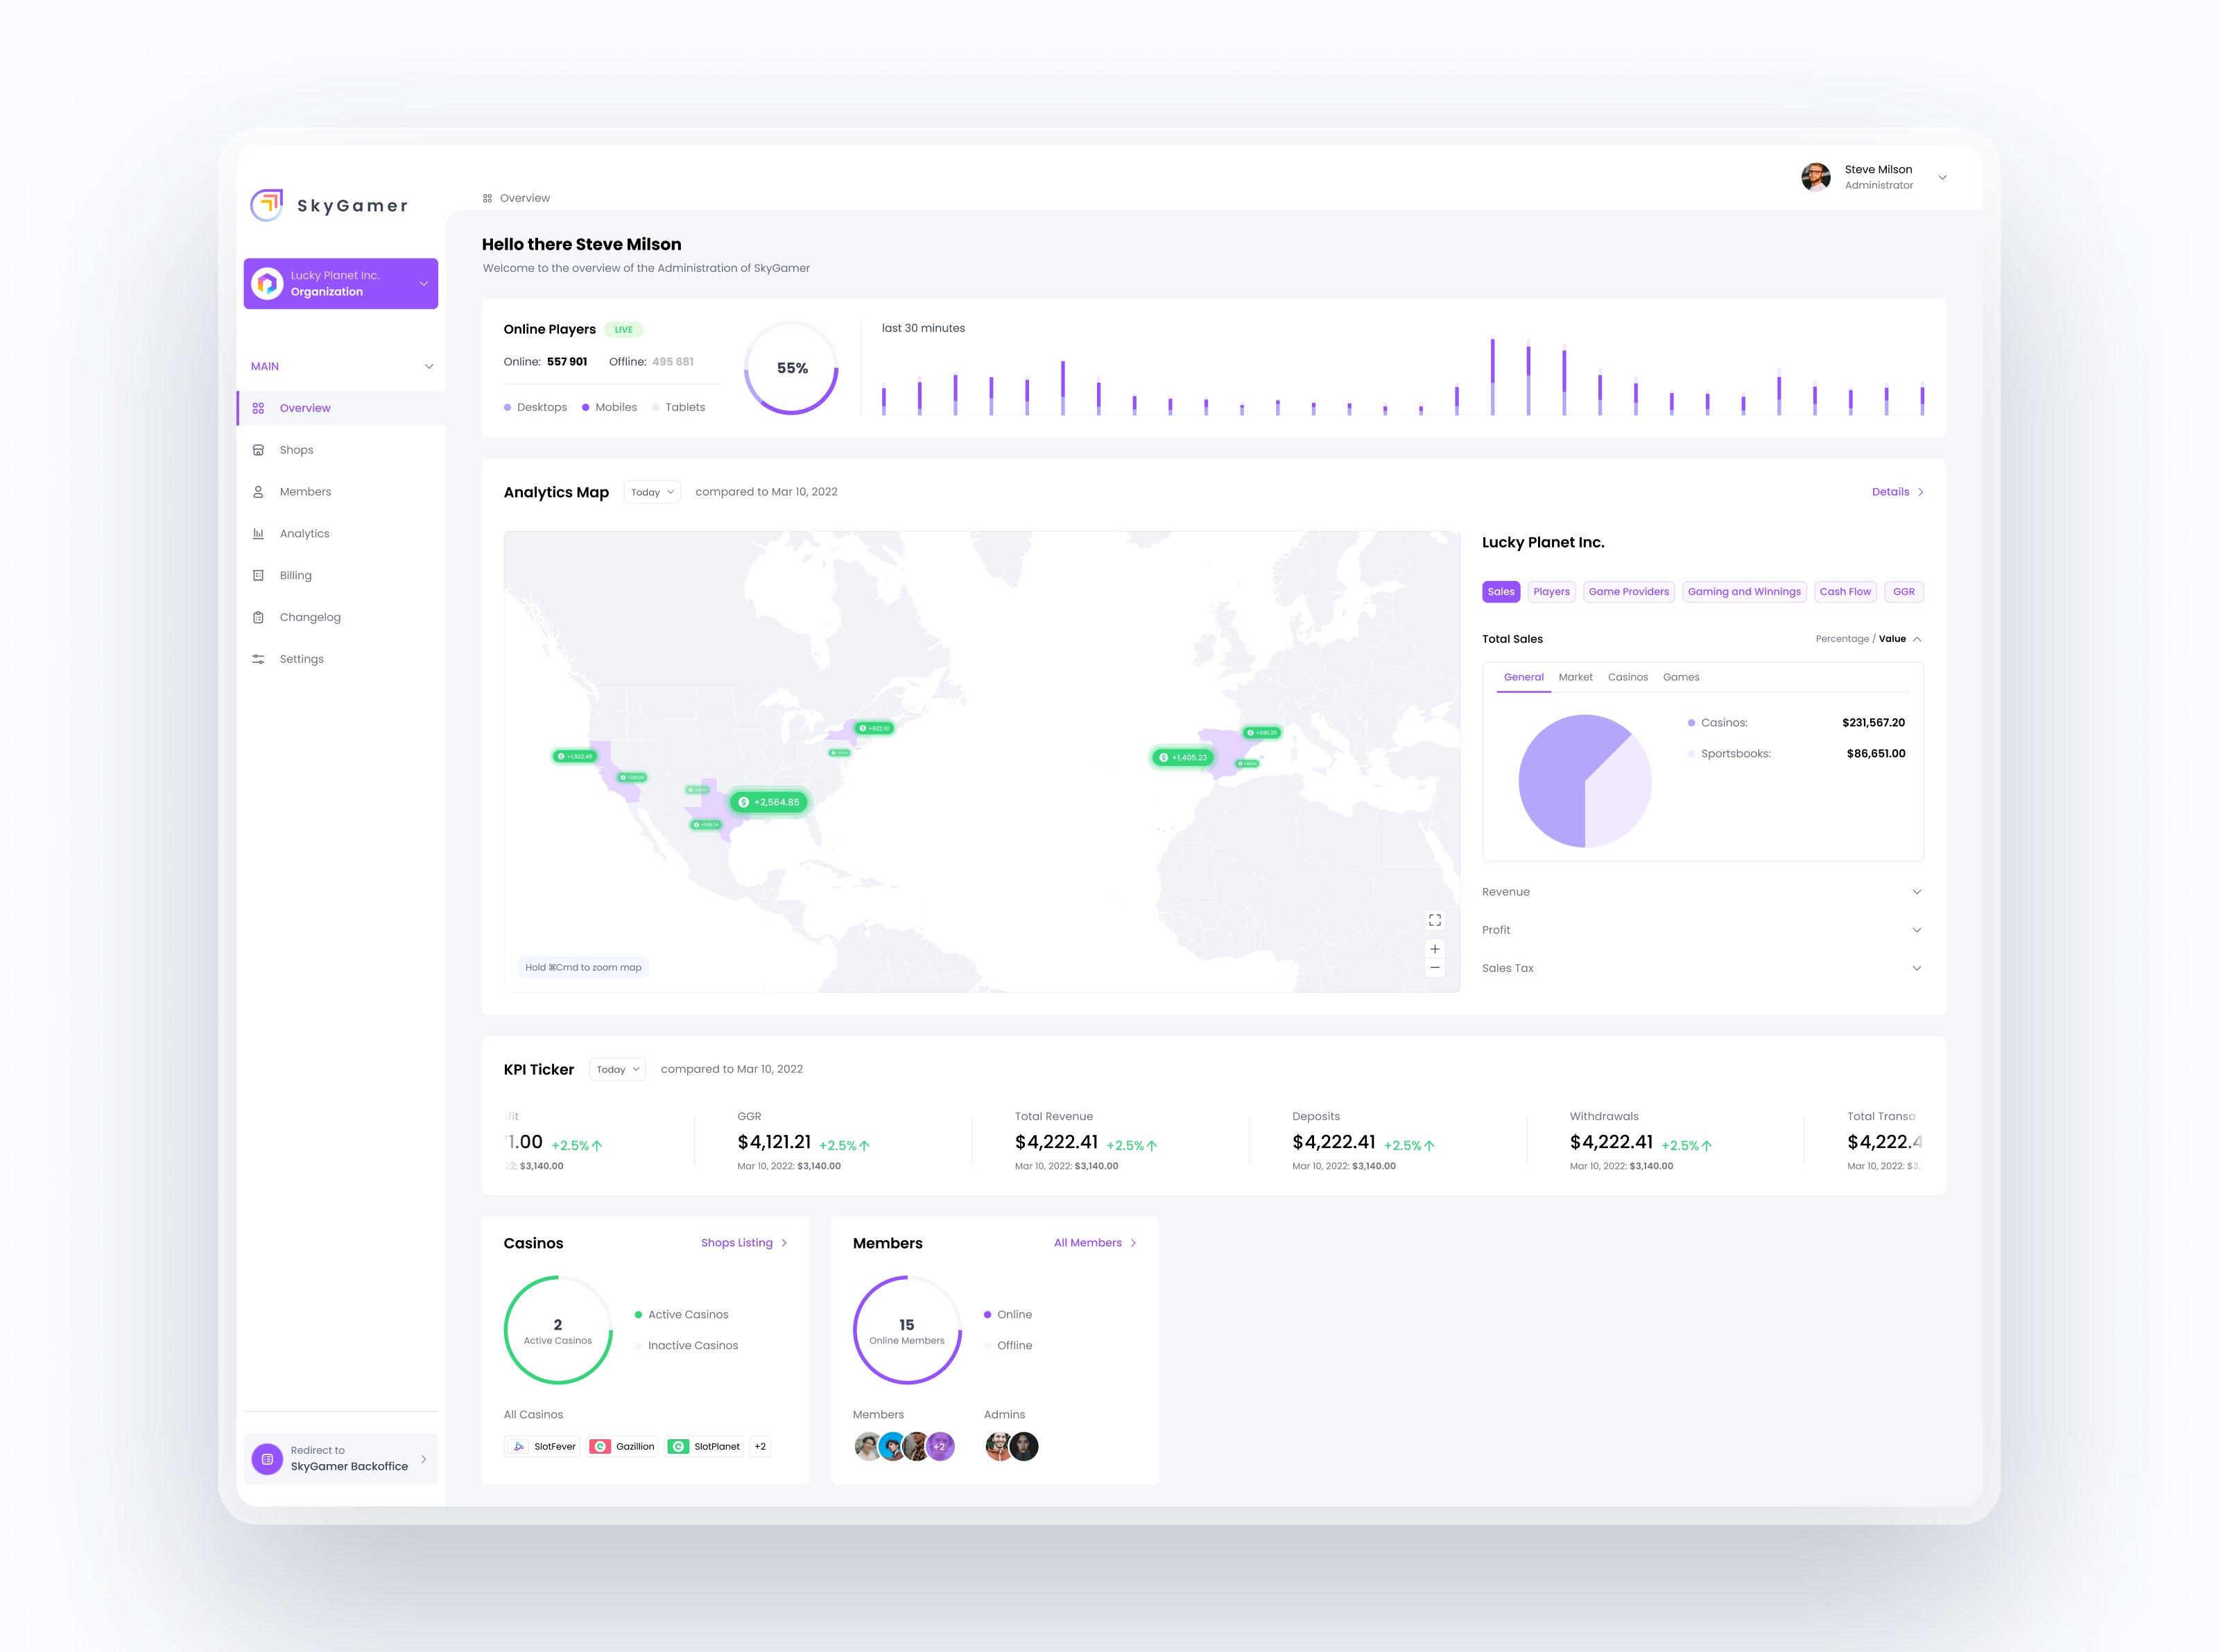Open the Billing section from the sidebar
The width and height of the screenshot is (2219, 1652).
[x=294, y=575]
